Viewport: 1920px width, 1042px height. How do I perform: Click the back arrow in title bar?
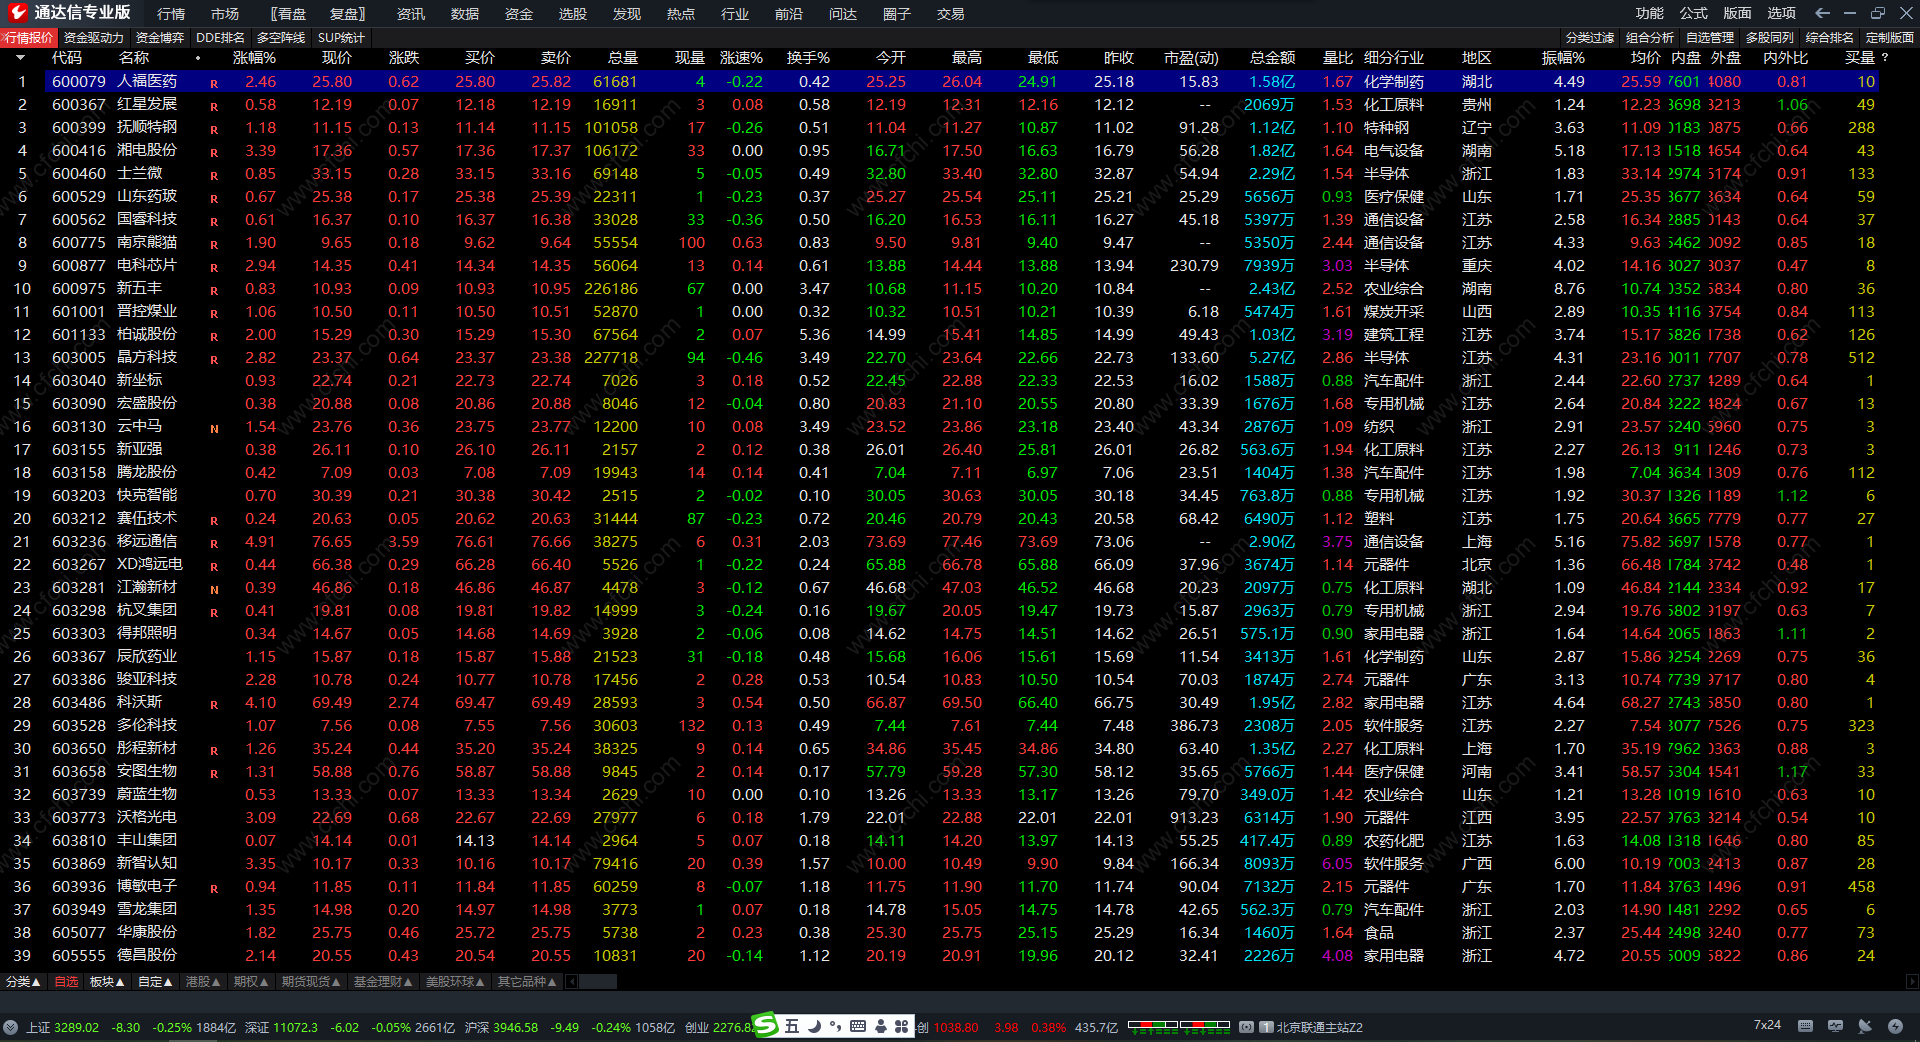[x=1822, y=13]
